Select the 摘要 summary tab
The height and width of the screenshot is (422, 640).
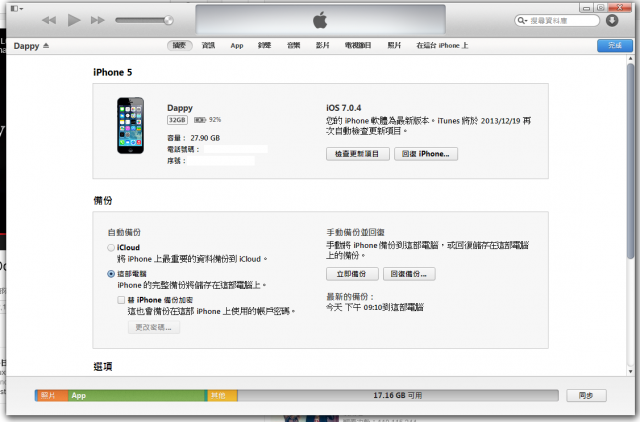point(180,45)
